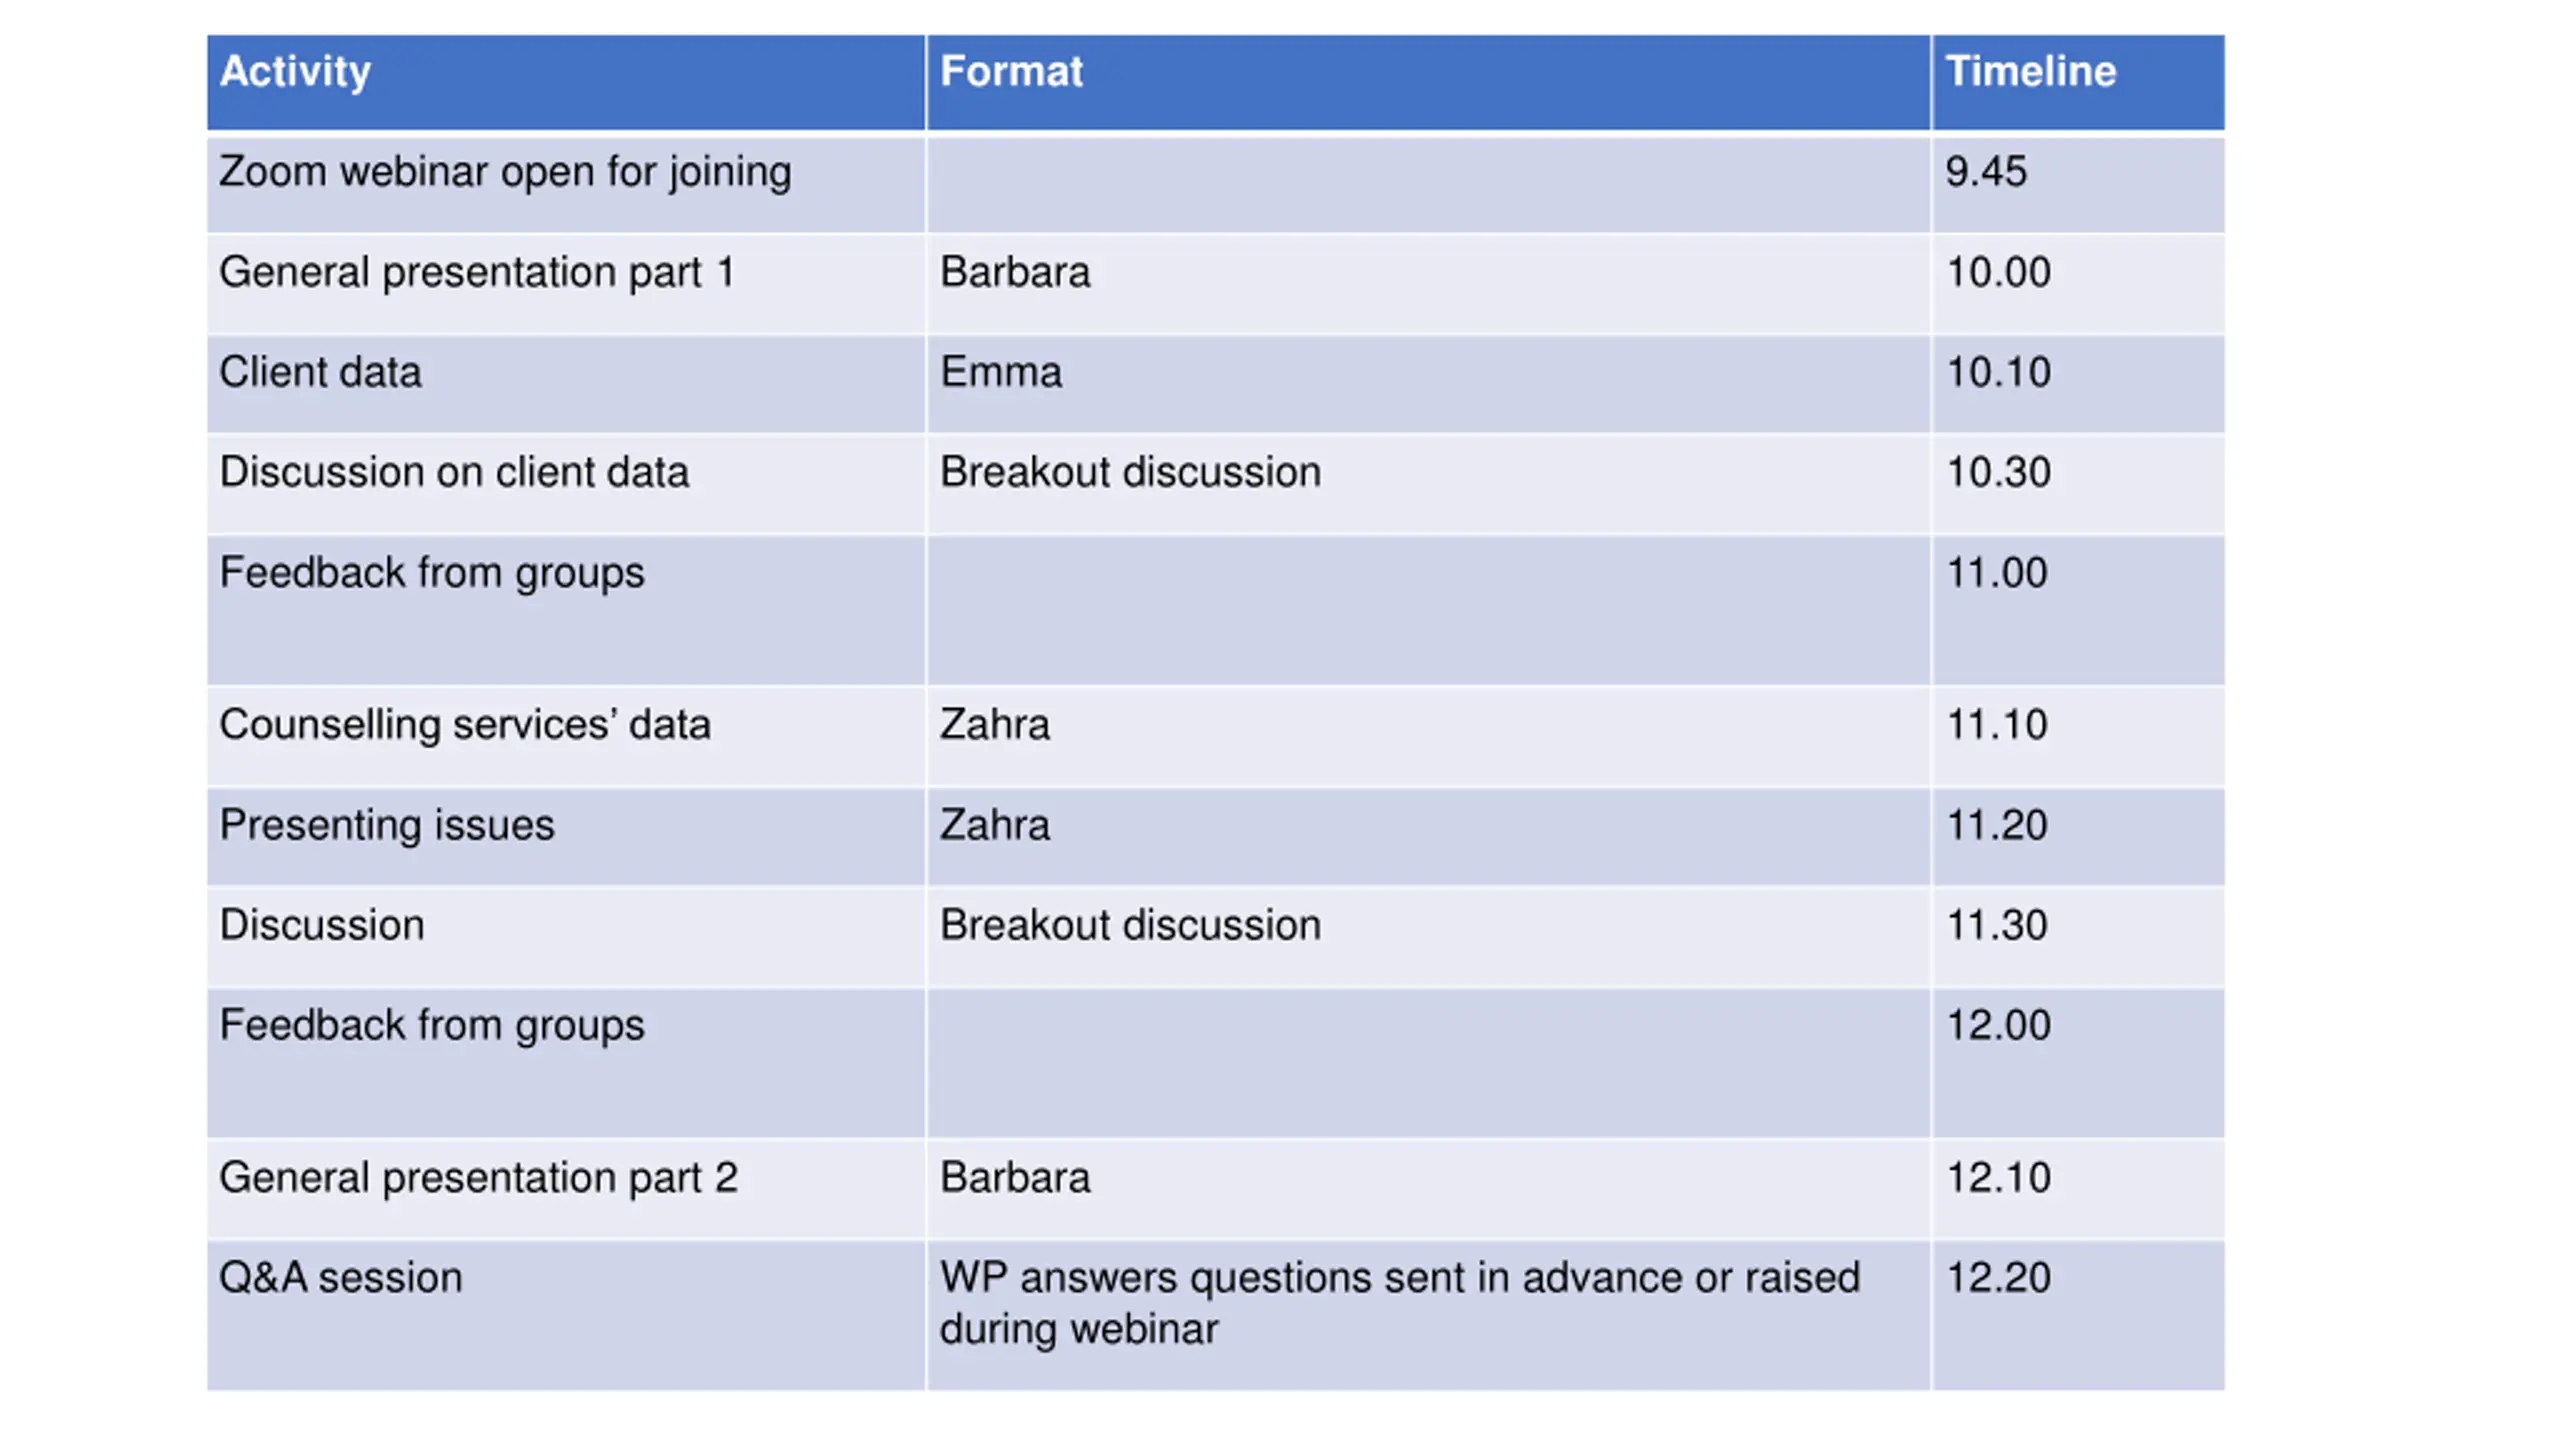The image size is (2560, 1440).
Task: Select the Format column header
Action: (1428, 82)
